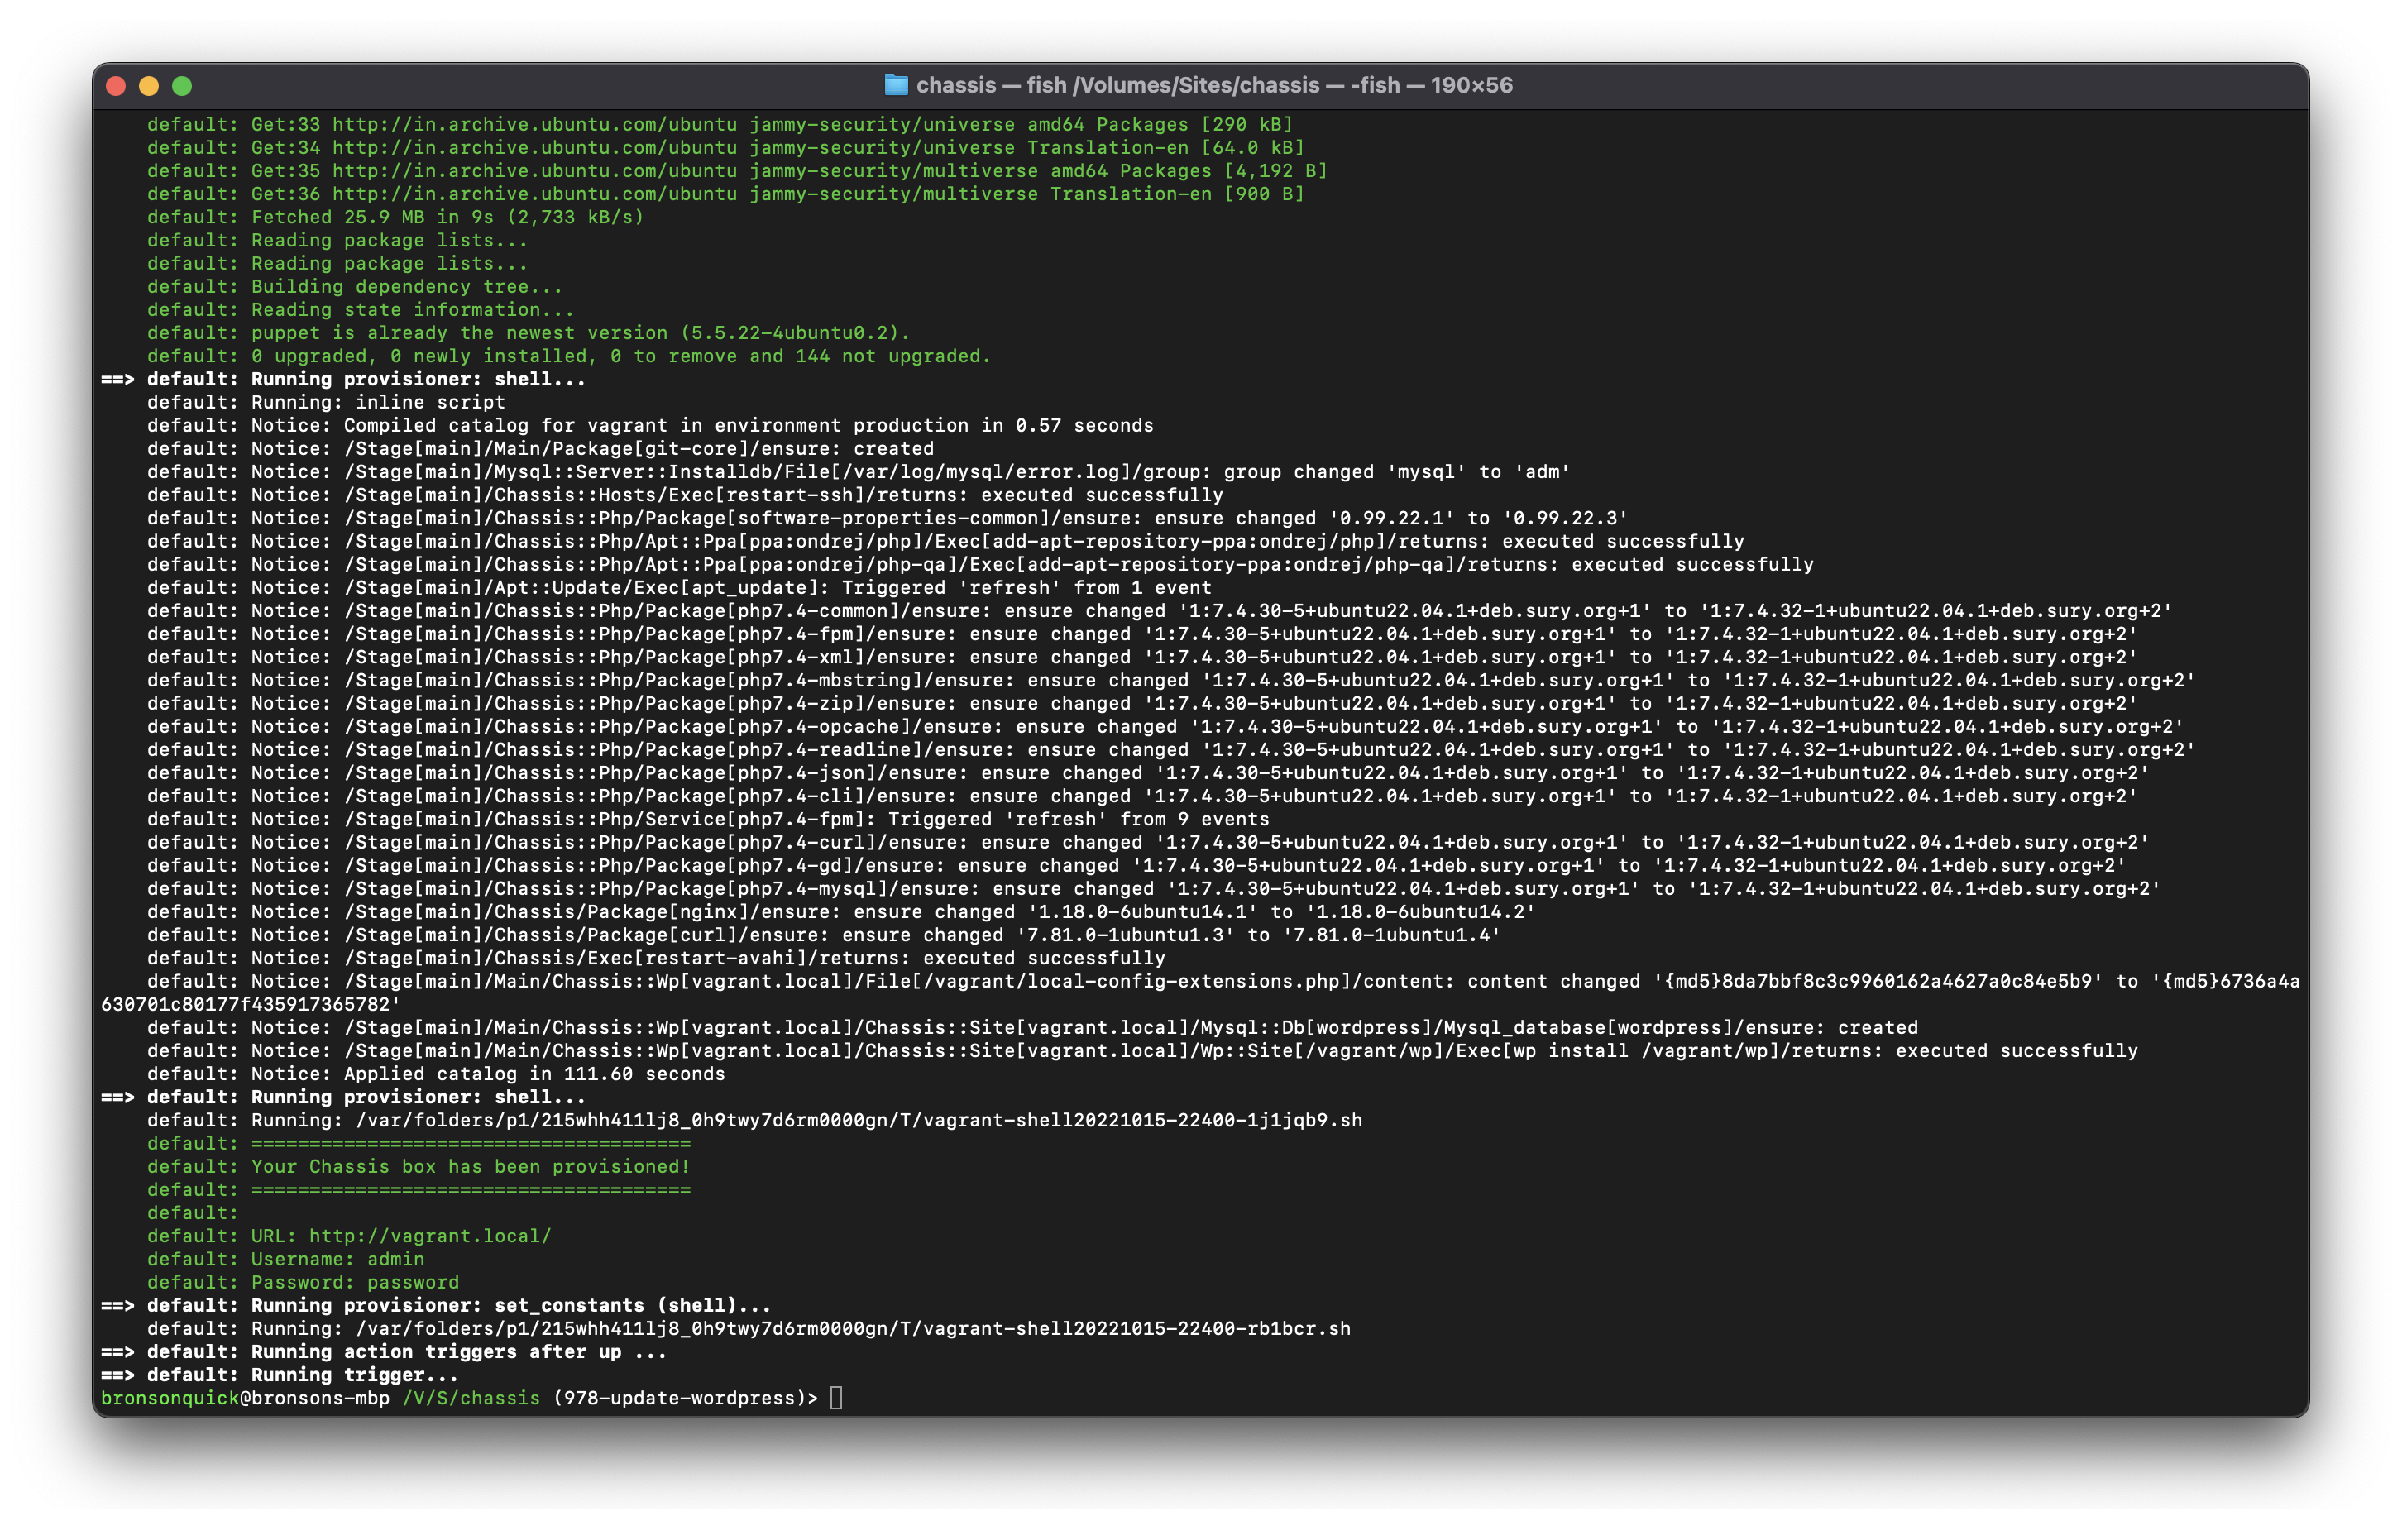
Task: Click the yellow minimize window button
Action: [x=148, y=85]
